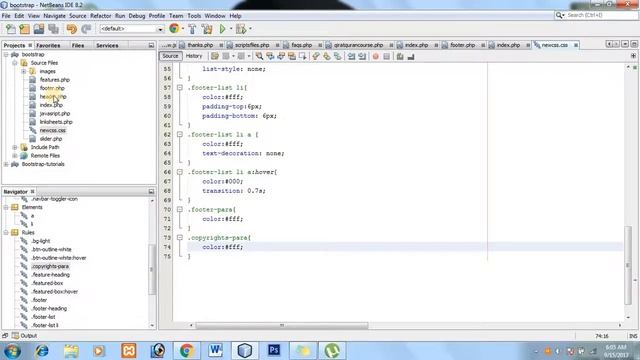Open the Navigate menu
The image size is (640, 360).
click(x=54, y=16)
